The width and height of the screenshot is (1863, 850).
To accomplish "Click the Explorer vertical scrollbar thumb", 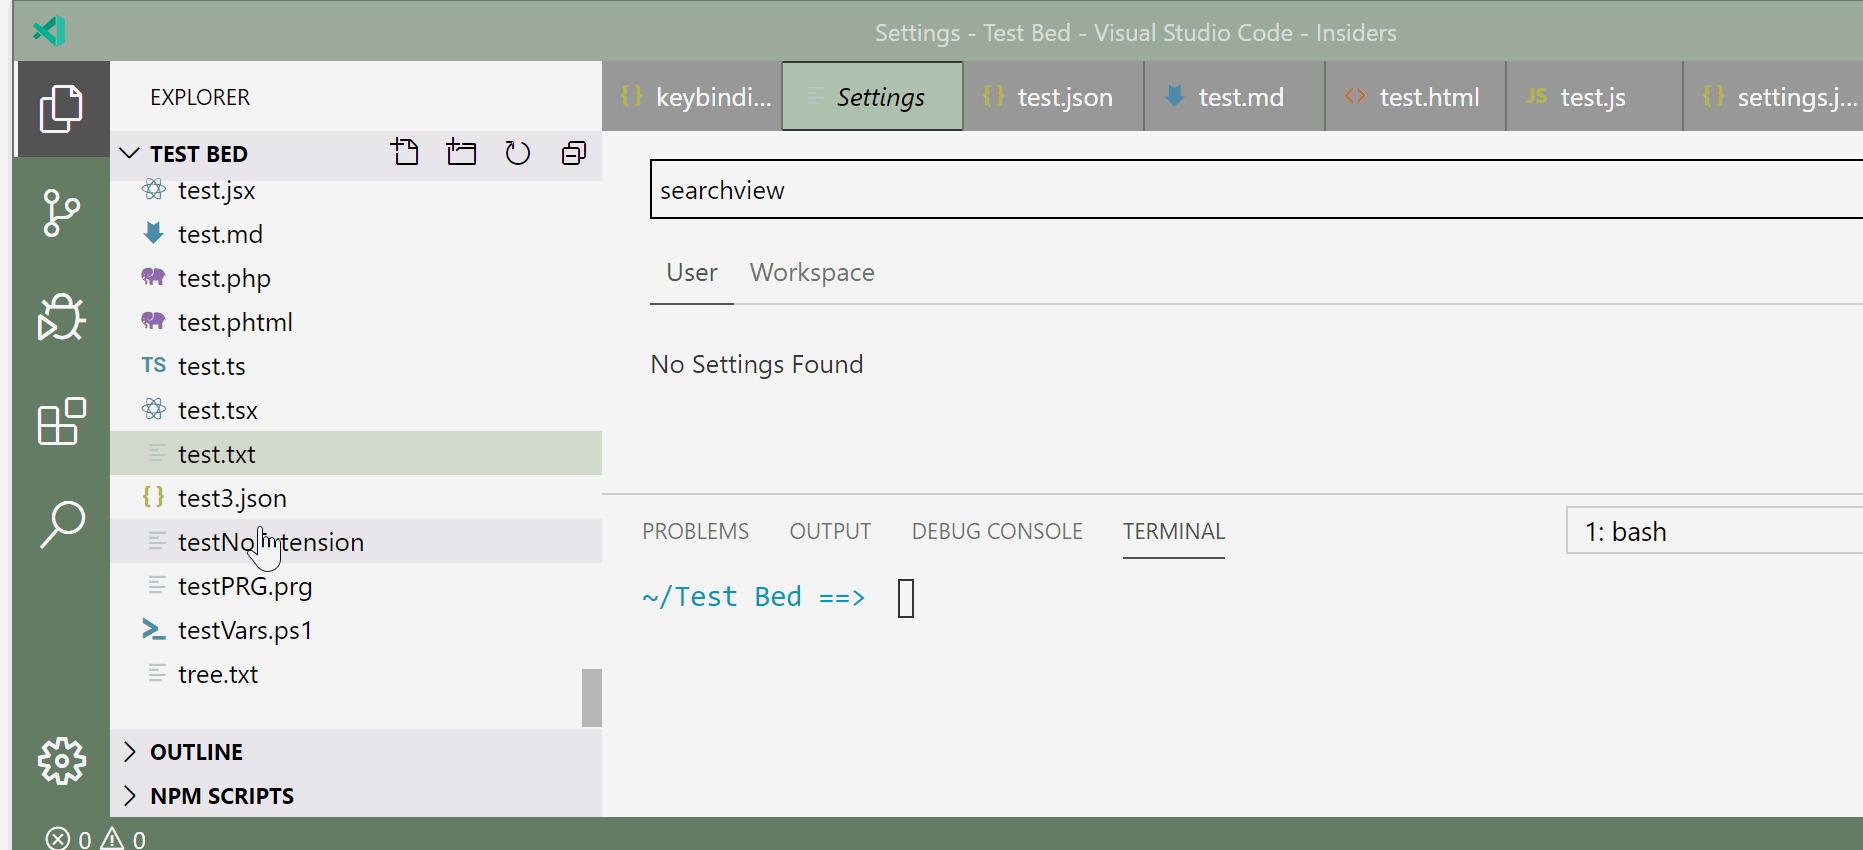I will pos(592,697).
